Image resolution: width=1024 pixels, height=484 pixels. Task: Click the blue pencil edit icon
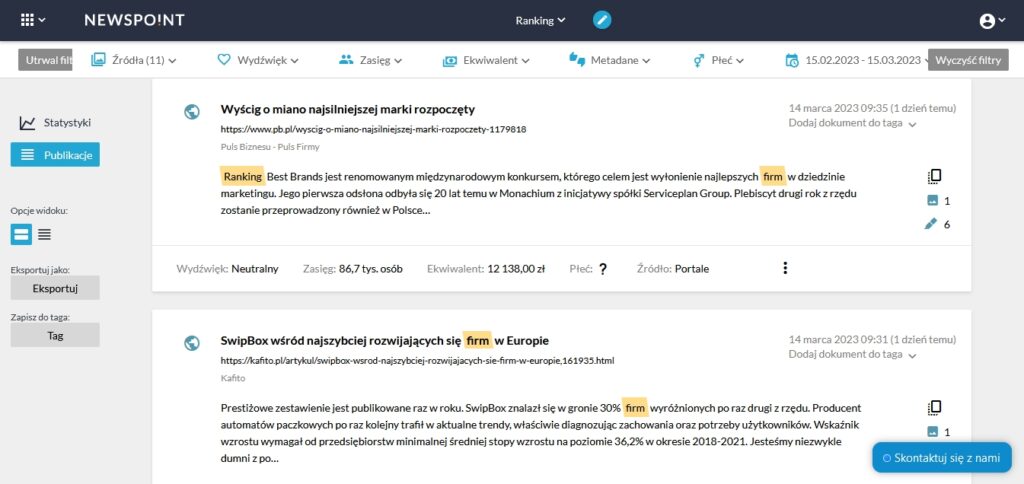(x=601, y=20)
